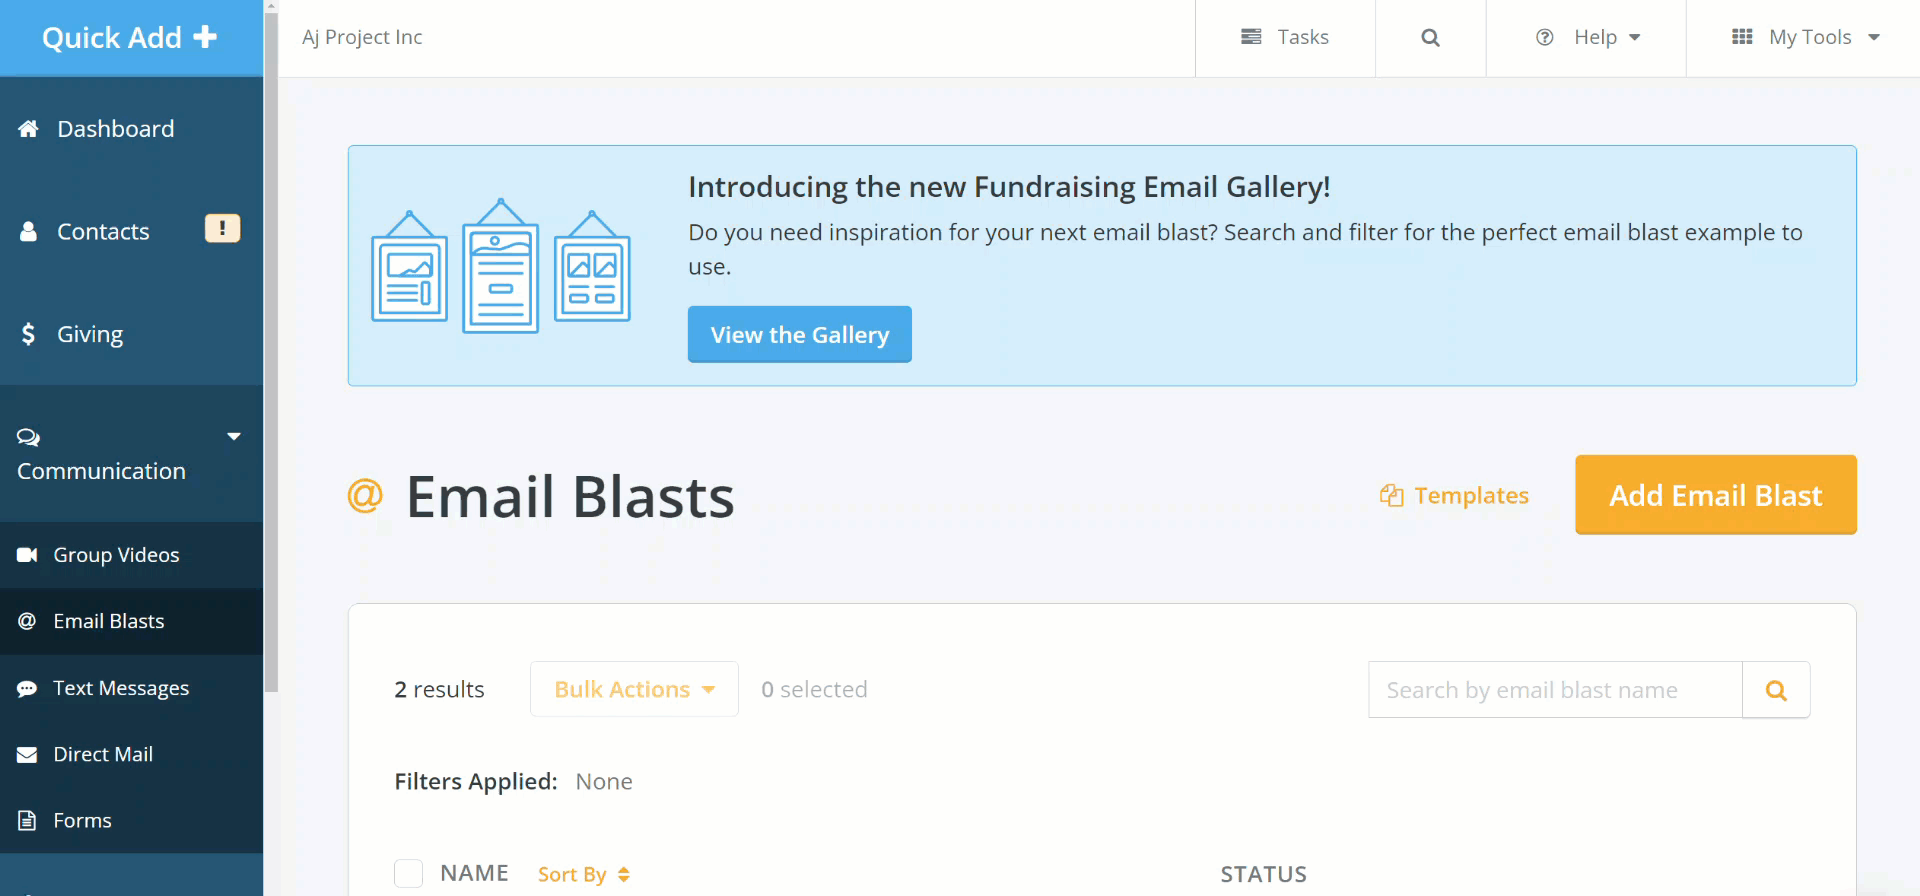The height and width of the screenshot is (896, 1920).
Task: Open Giving via the dollar sign icon
Action: coord(28,333)
